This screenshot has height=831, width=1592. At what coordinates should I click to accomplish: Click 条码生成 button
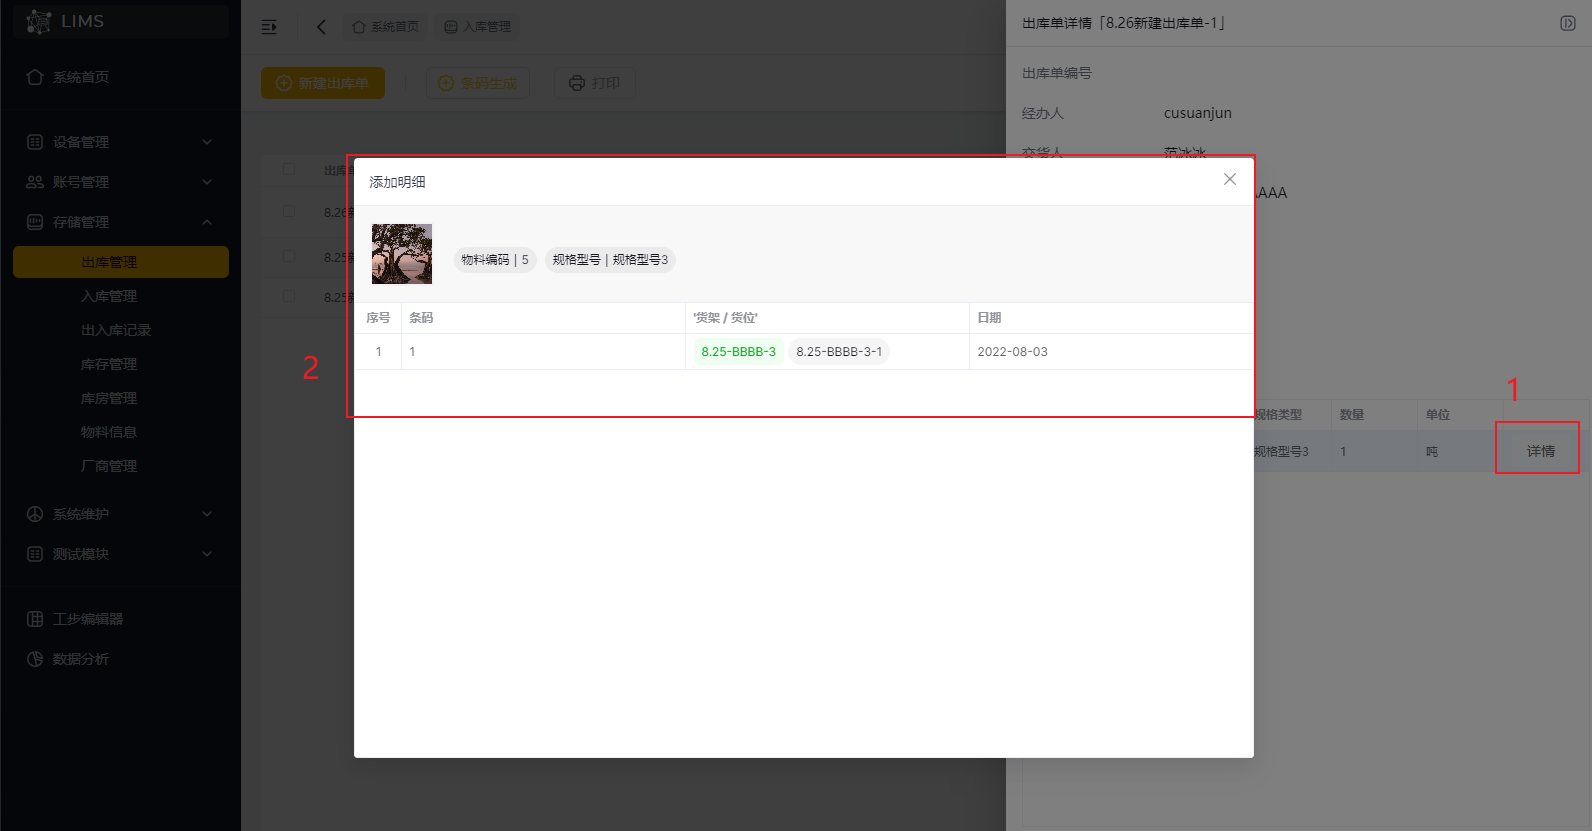[478, 83]
